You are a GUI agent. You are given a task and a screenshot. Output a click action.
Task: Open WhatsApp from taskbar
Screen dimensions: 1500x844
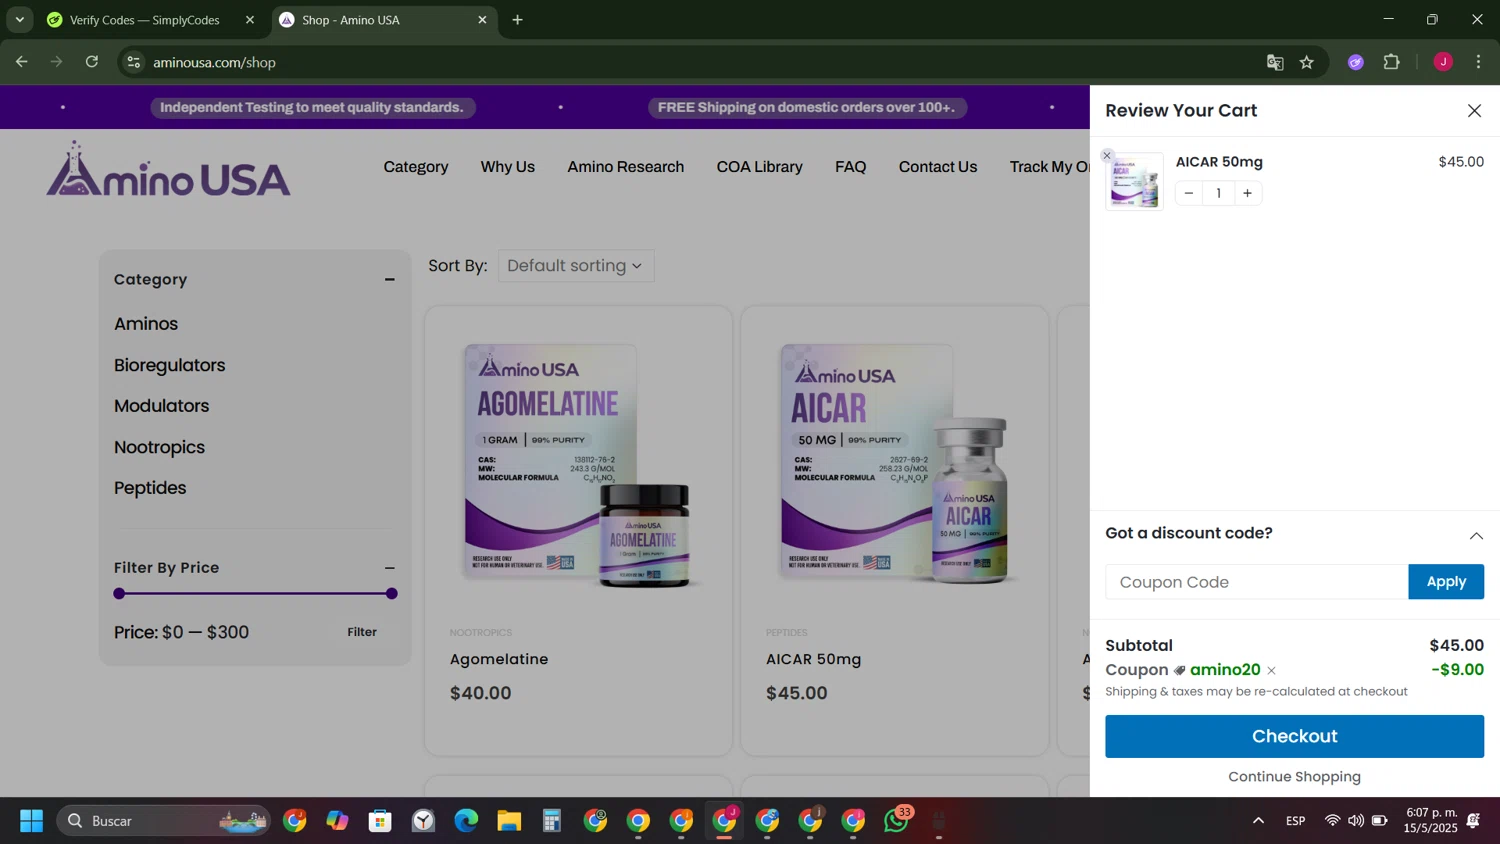[x=897, y=821]
